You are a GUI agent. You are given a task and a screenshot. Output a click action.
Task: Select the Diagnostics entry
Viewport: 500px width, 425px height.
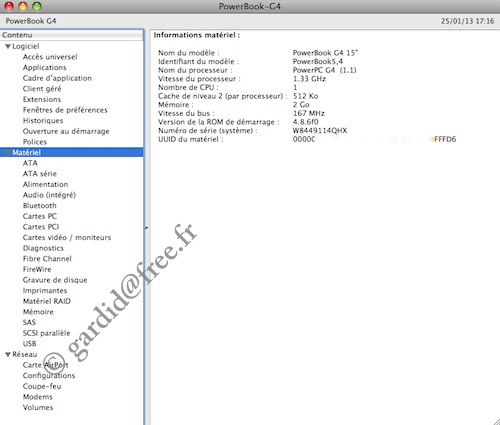pos(43,248)
